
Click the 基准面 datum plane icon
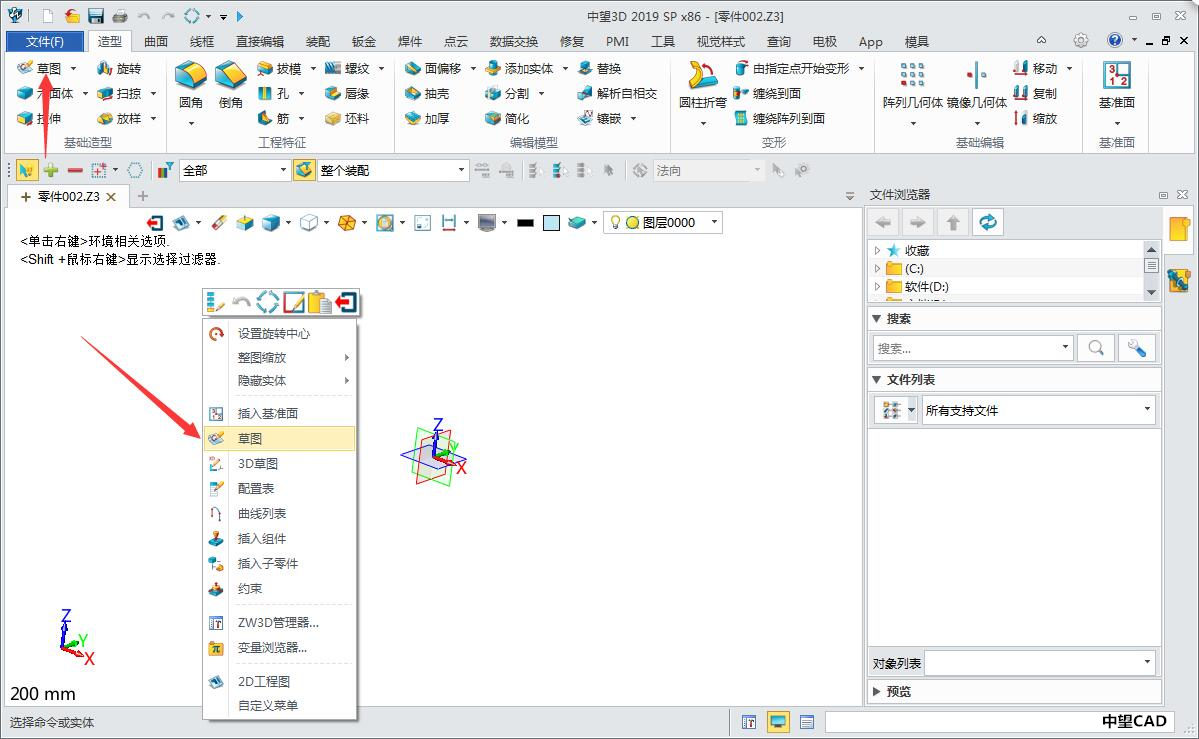point(1116,77)
